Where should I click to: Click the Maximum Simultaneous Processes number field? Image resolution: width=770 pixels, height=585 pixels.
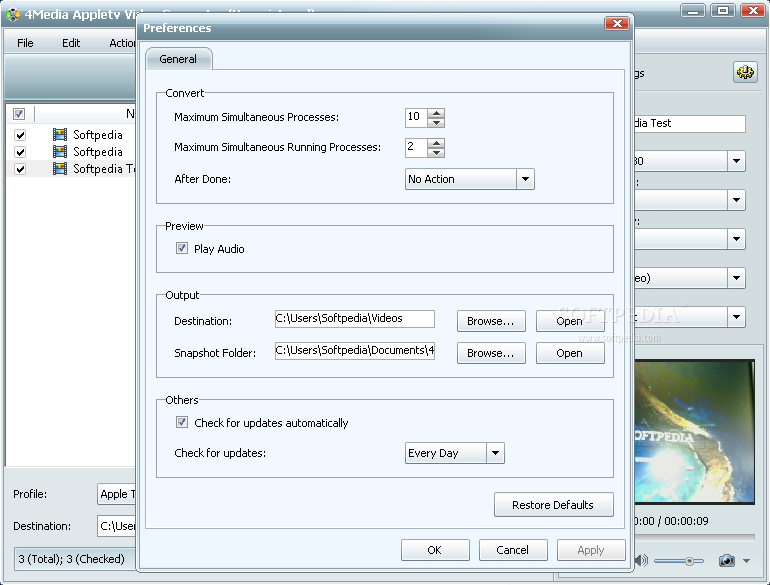click(x=416, y=117)
